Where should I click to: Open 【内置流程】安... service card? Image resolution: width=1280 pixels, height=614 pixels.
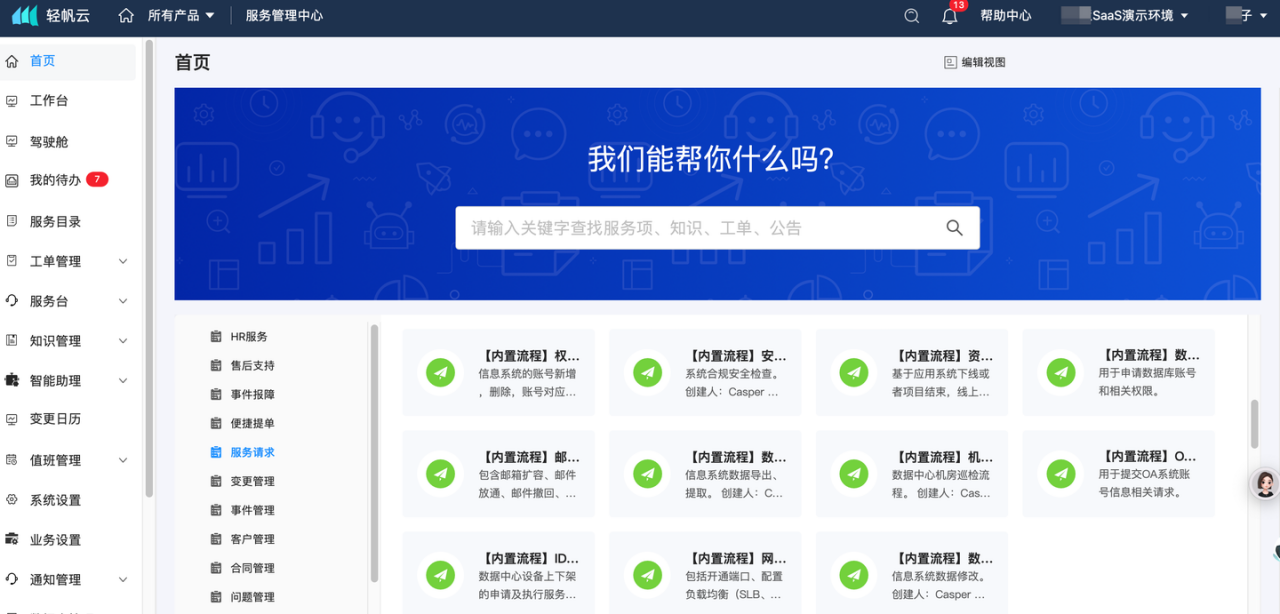705,373
